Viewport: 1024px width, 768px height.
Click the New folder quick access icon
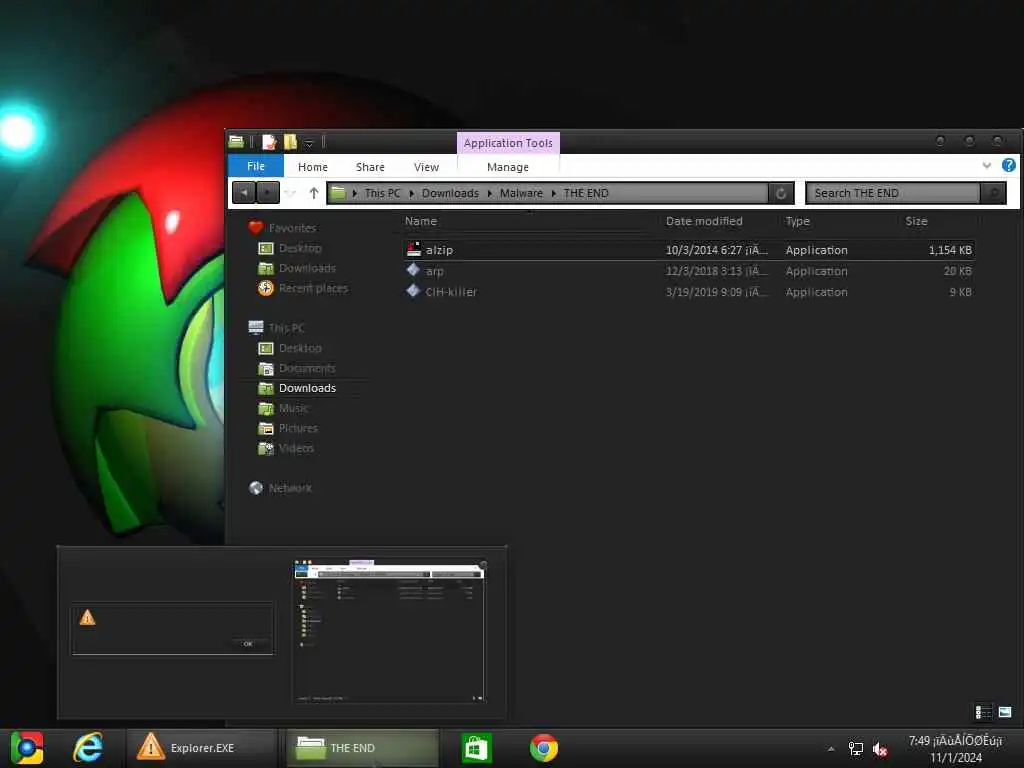click(290, 142)
